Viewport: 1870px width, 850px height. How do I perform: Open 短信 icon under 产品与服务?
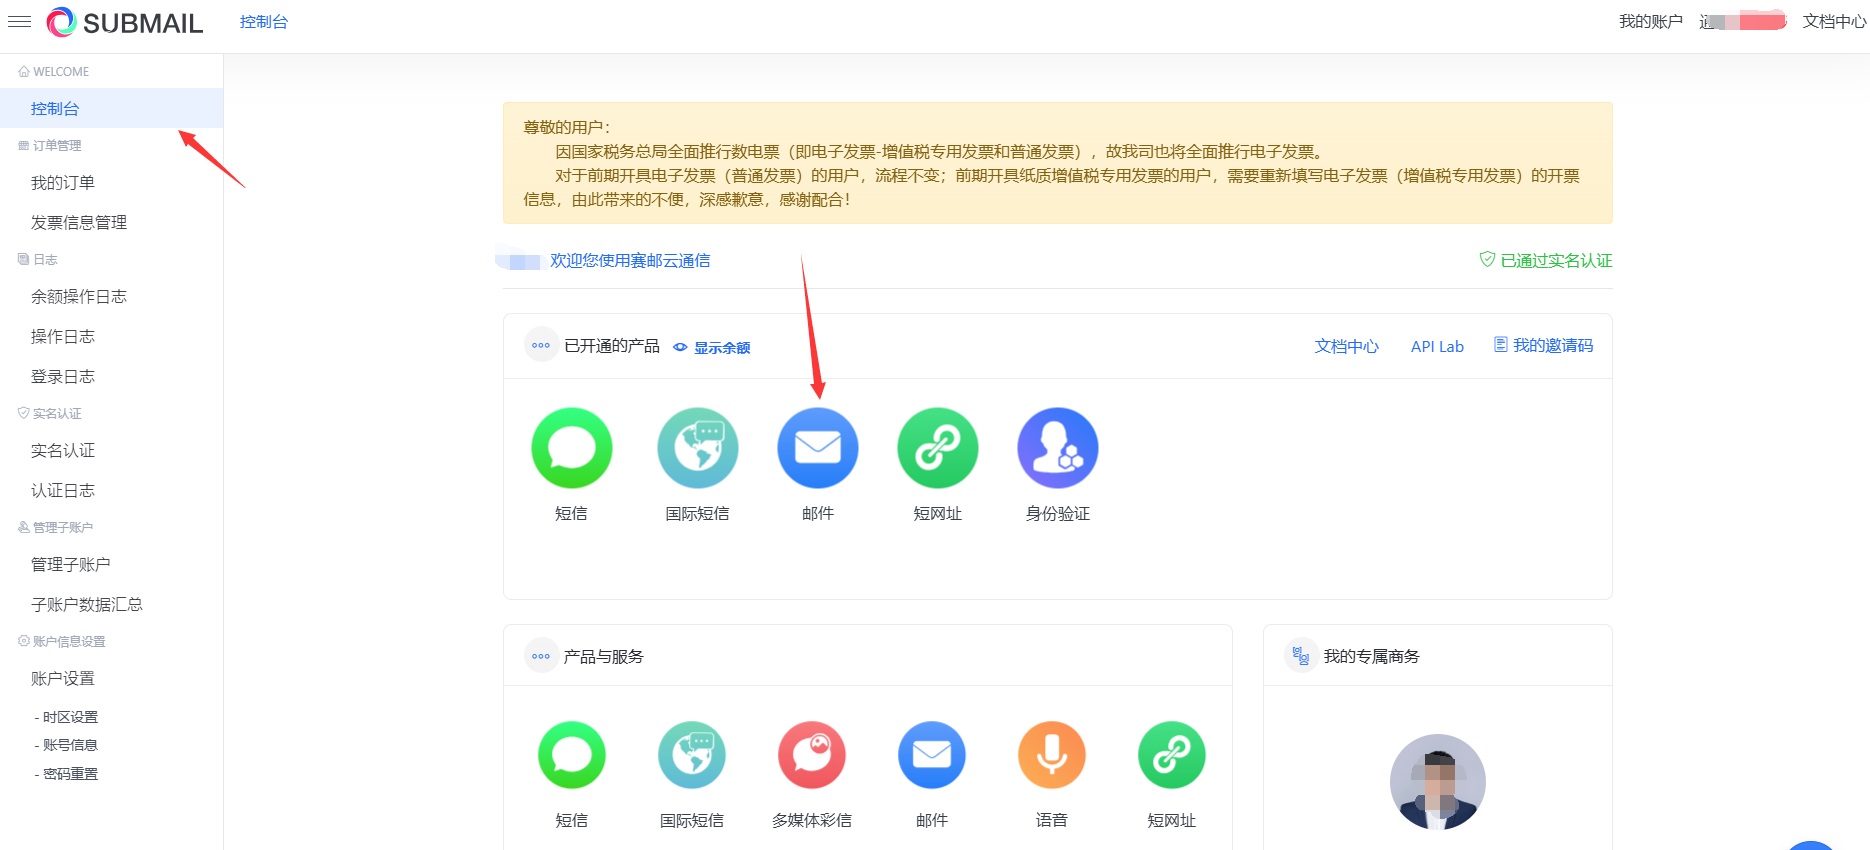pos(572,755)
